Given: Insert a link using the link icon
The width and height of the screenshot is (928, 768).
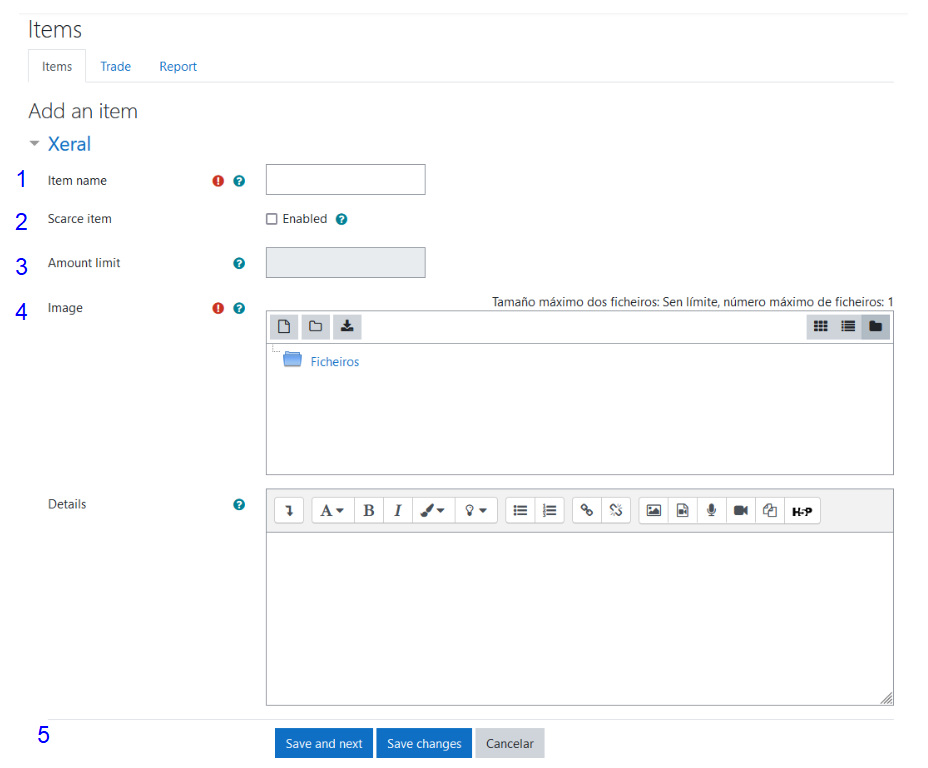Looking at the screenshot, I should coord(587,510).
